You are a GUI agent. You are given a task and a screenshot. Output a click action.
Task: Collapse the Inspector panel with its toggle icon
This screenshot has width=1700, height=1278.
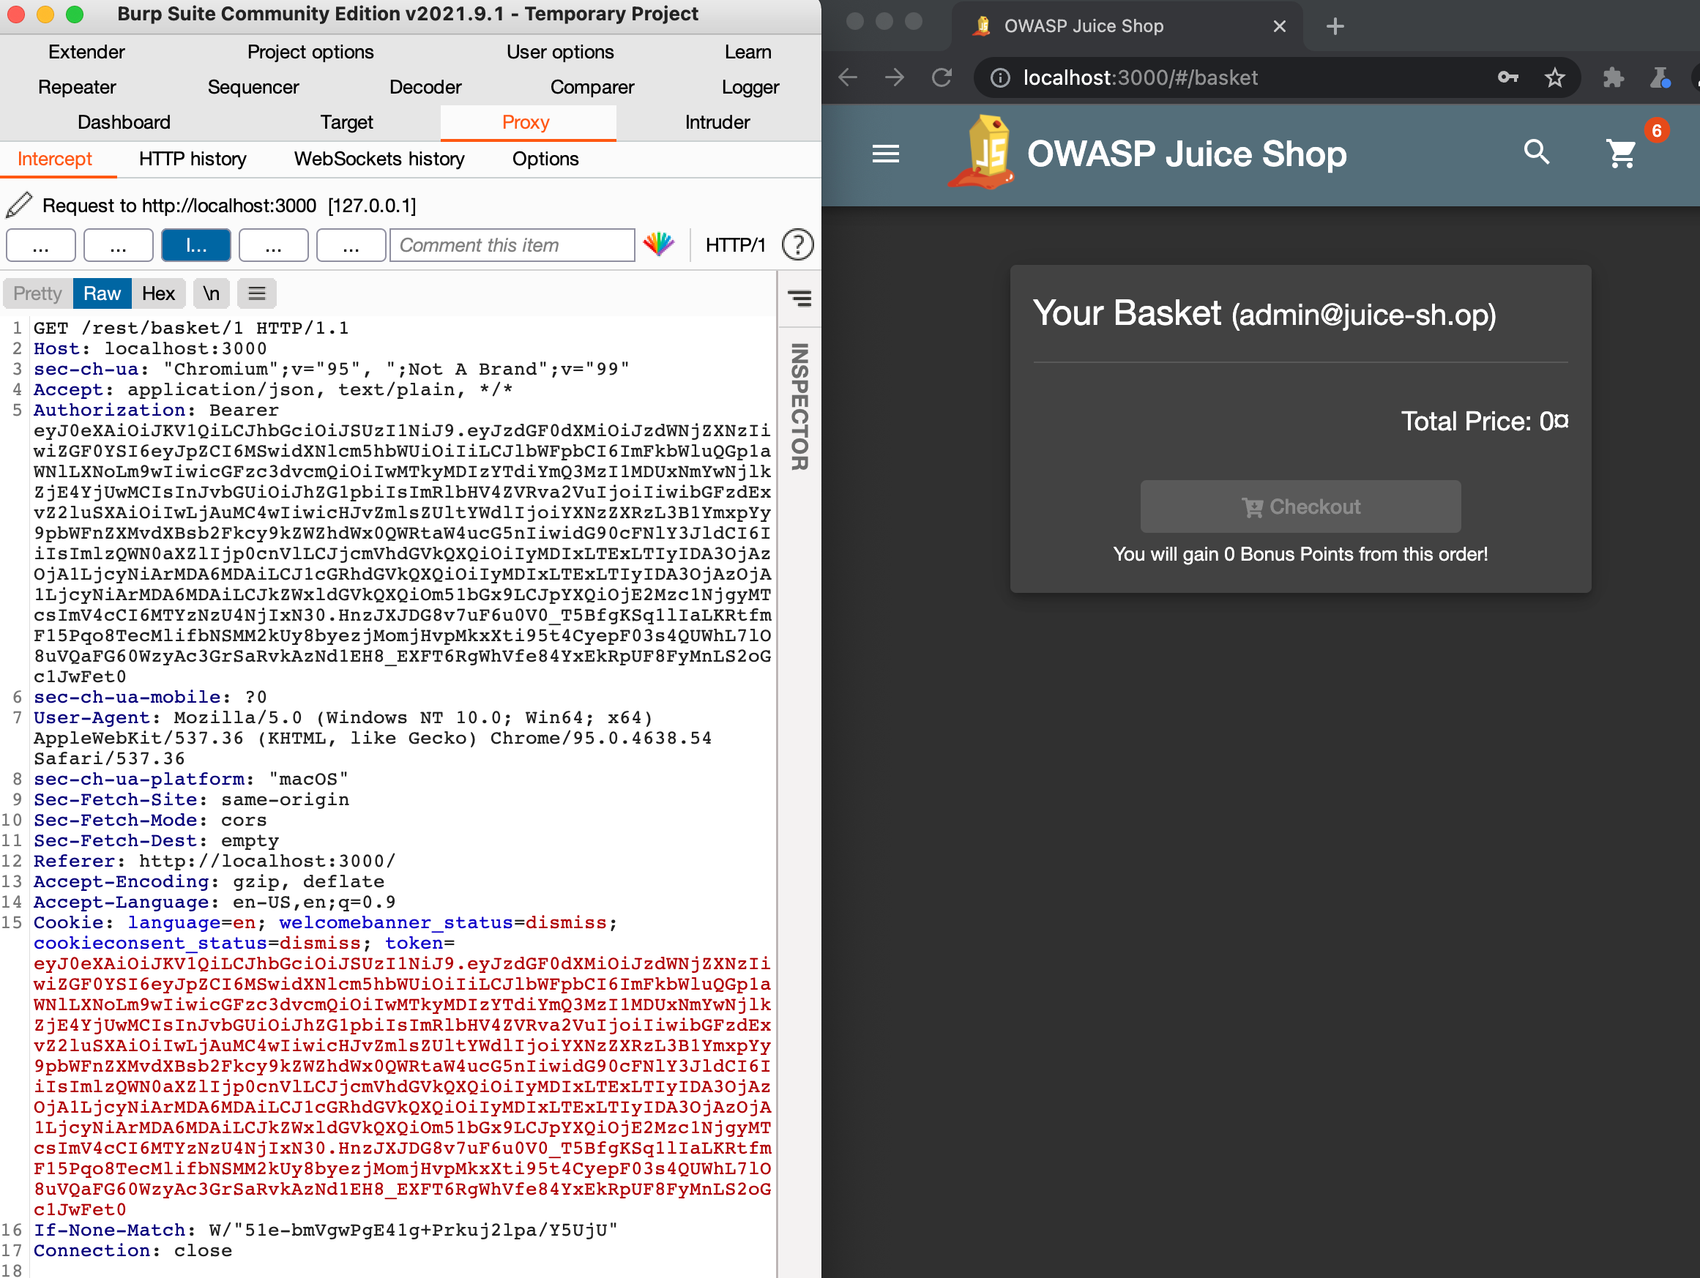pos(800,298)
